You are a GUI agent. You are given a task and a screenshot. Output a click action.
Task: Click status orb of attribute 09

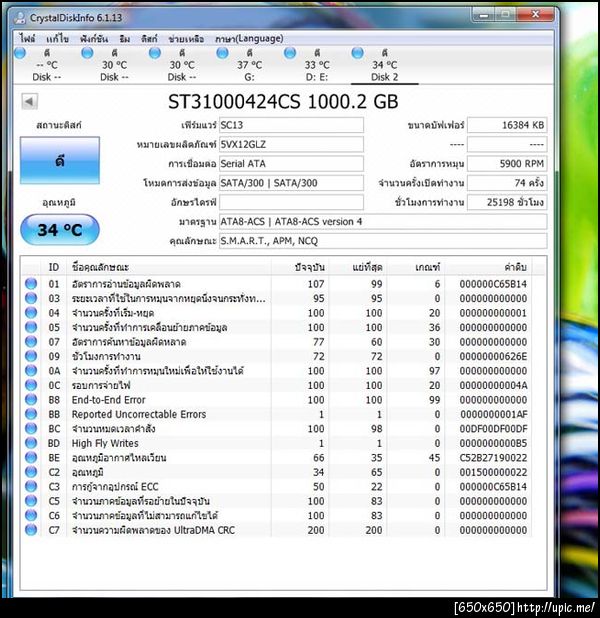pyautogui.click(x=31, y=356)
